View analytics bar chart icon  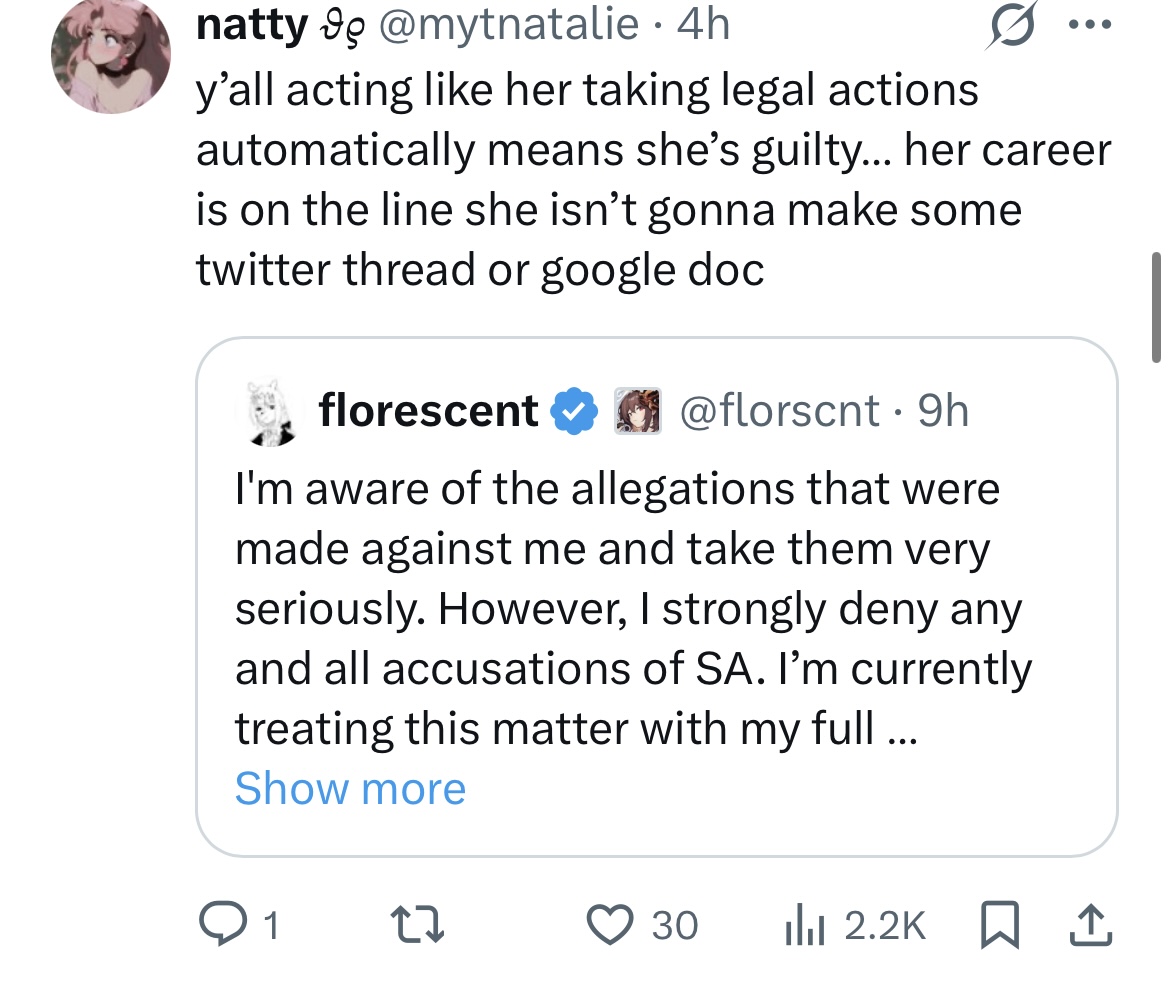[x=804, y=925]
